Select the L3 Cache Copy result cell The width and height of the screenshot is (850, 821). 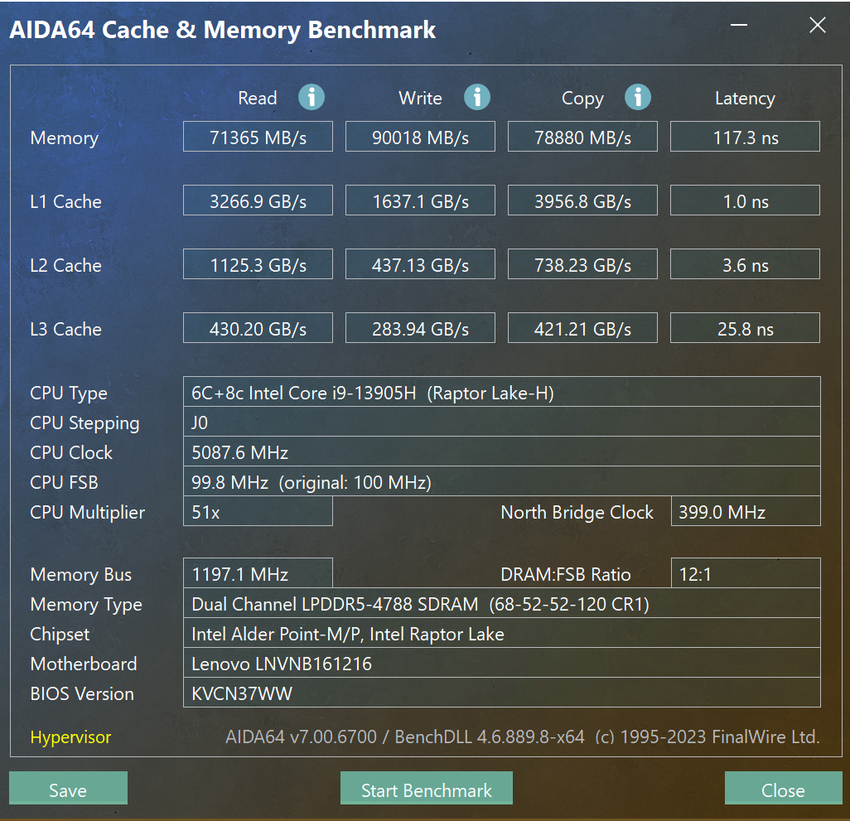click(x=582, y=328)
